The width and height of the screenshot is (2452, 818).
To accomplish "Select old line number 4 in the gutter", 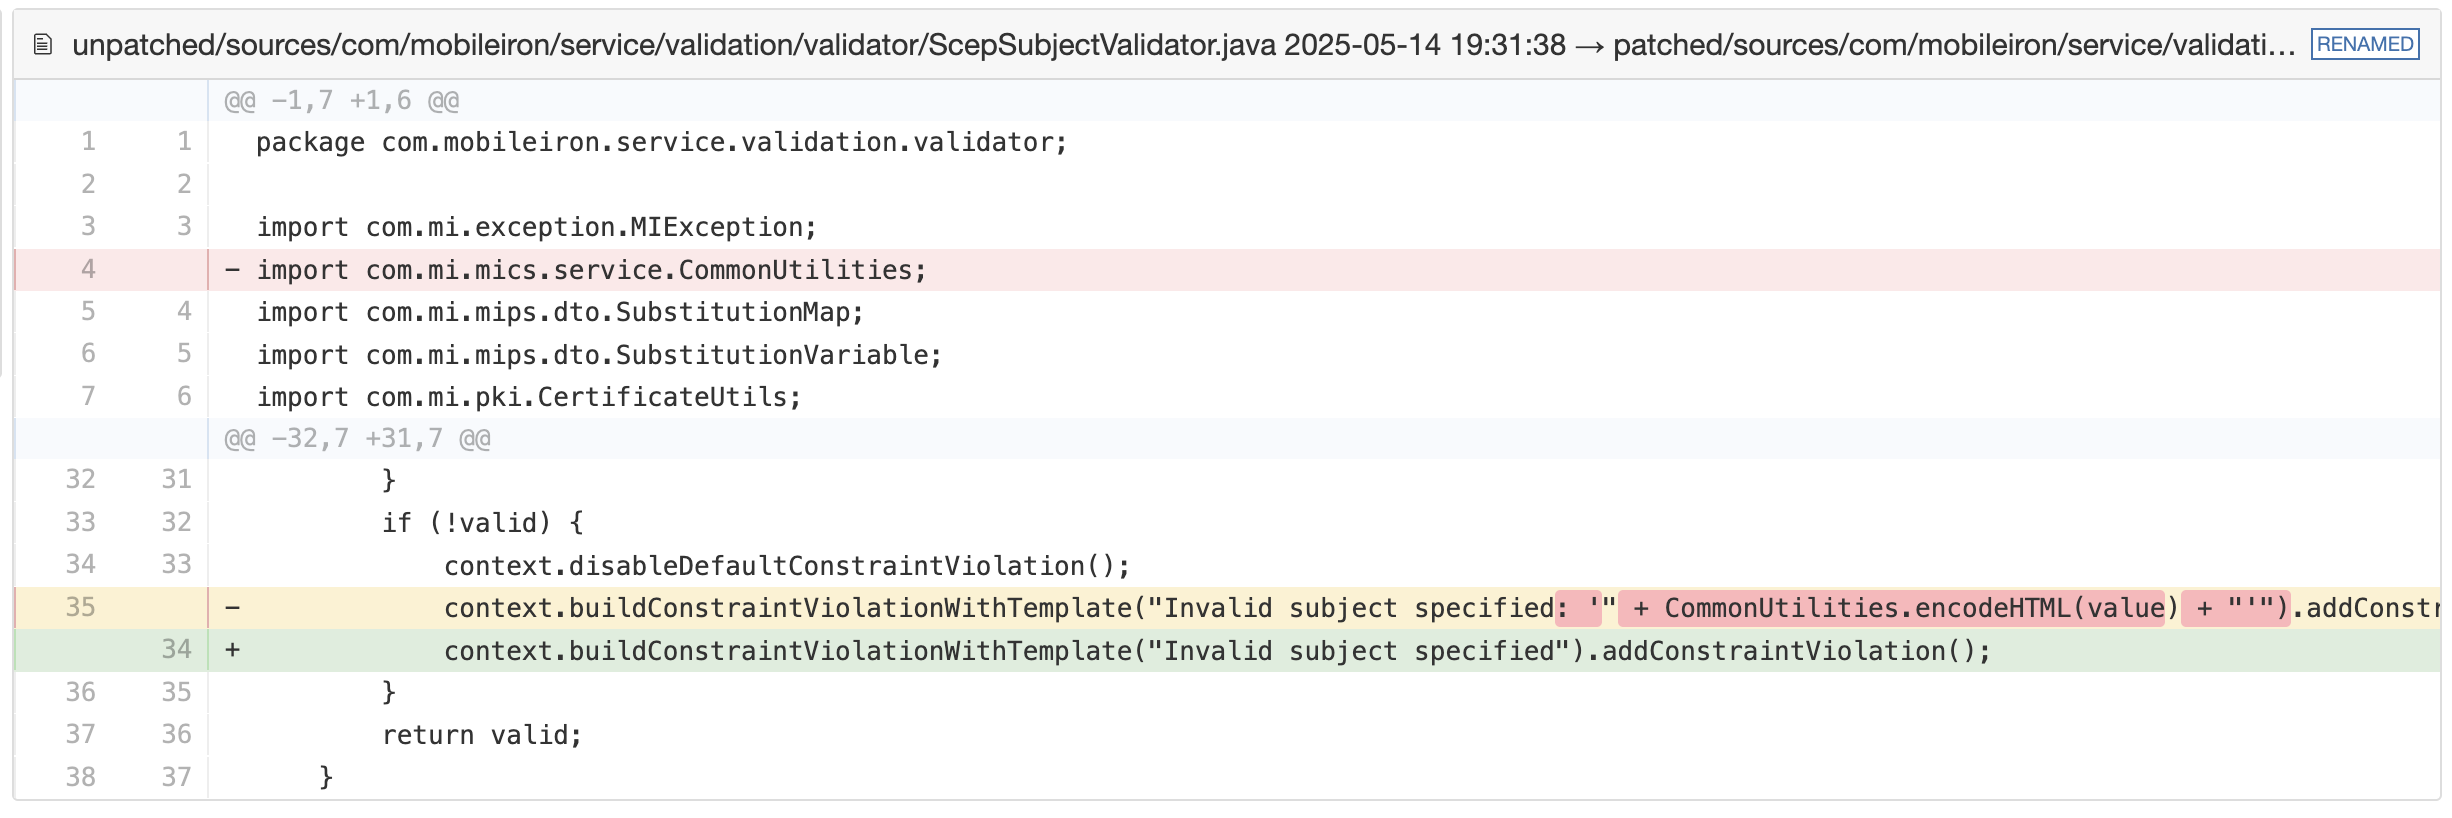I will (88, 270).
